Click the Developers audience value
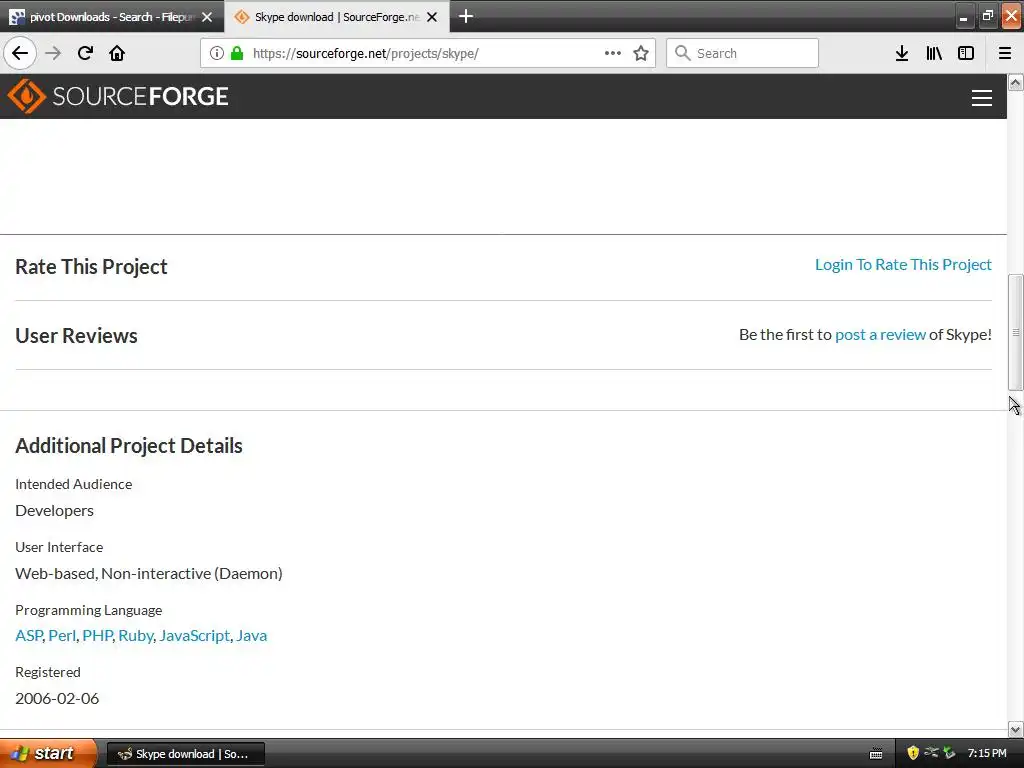Viewport: 1024px width, 768px height. point(54,511)
